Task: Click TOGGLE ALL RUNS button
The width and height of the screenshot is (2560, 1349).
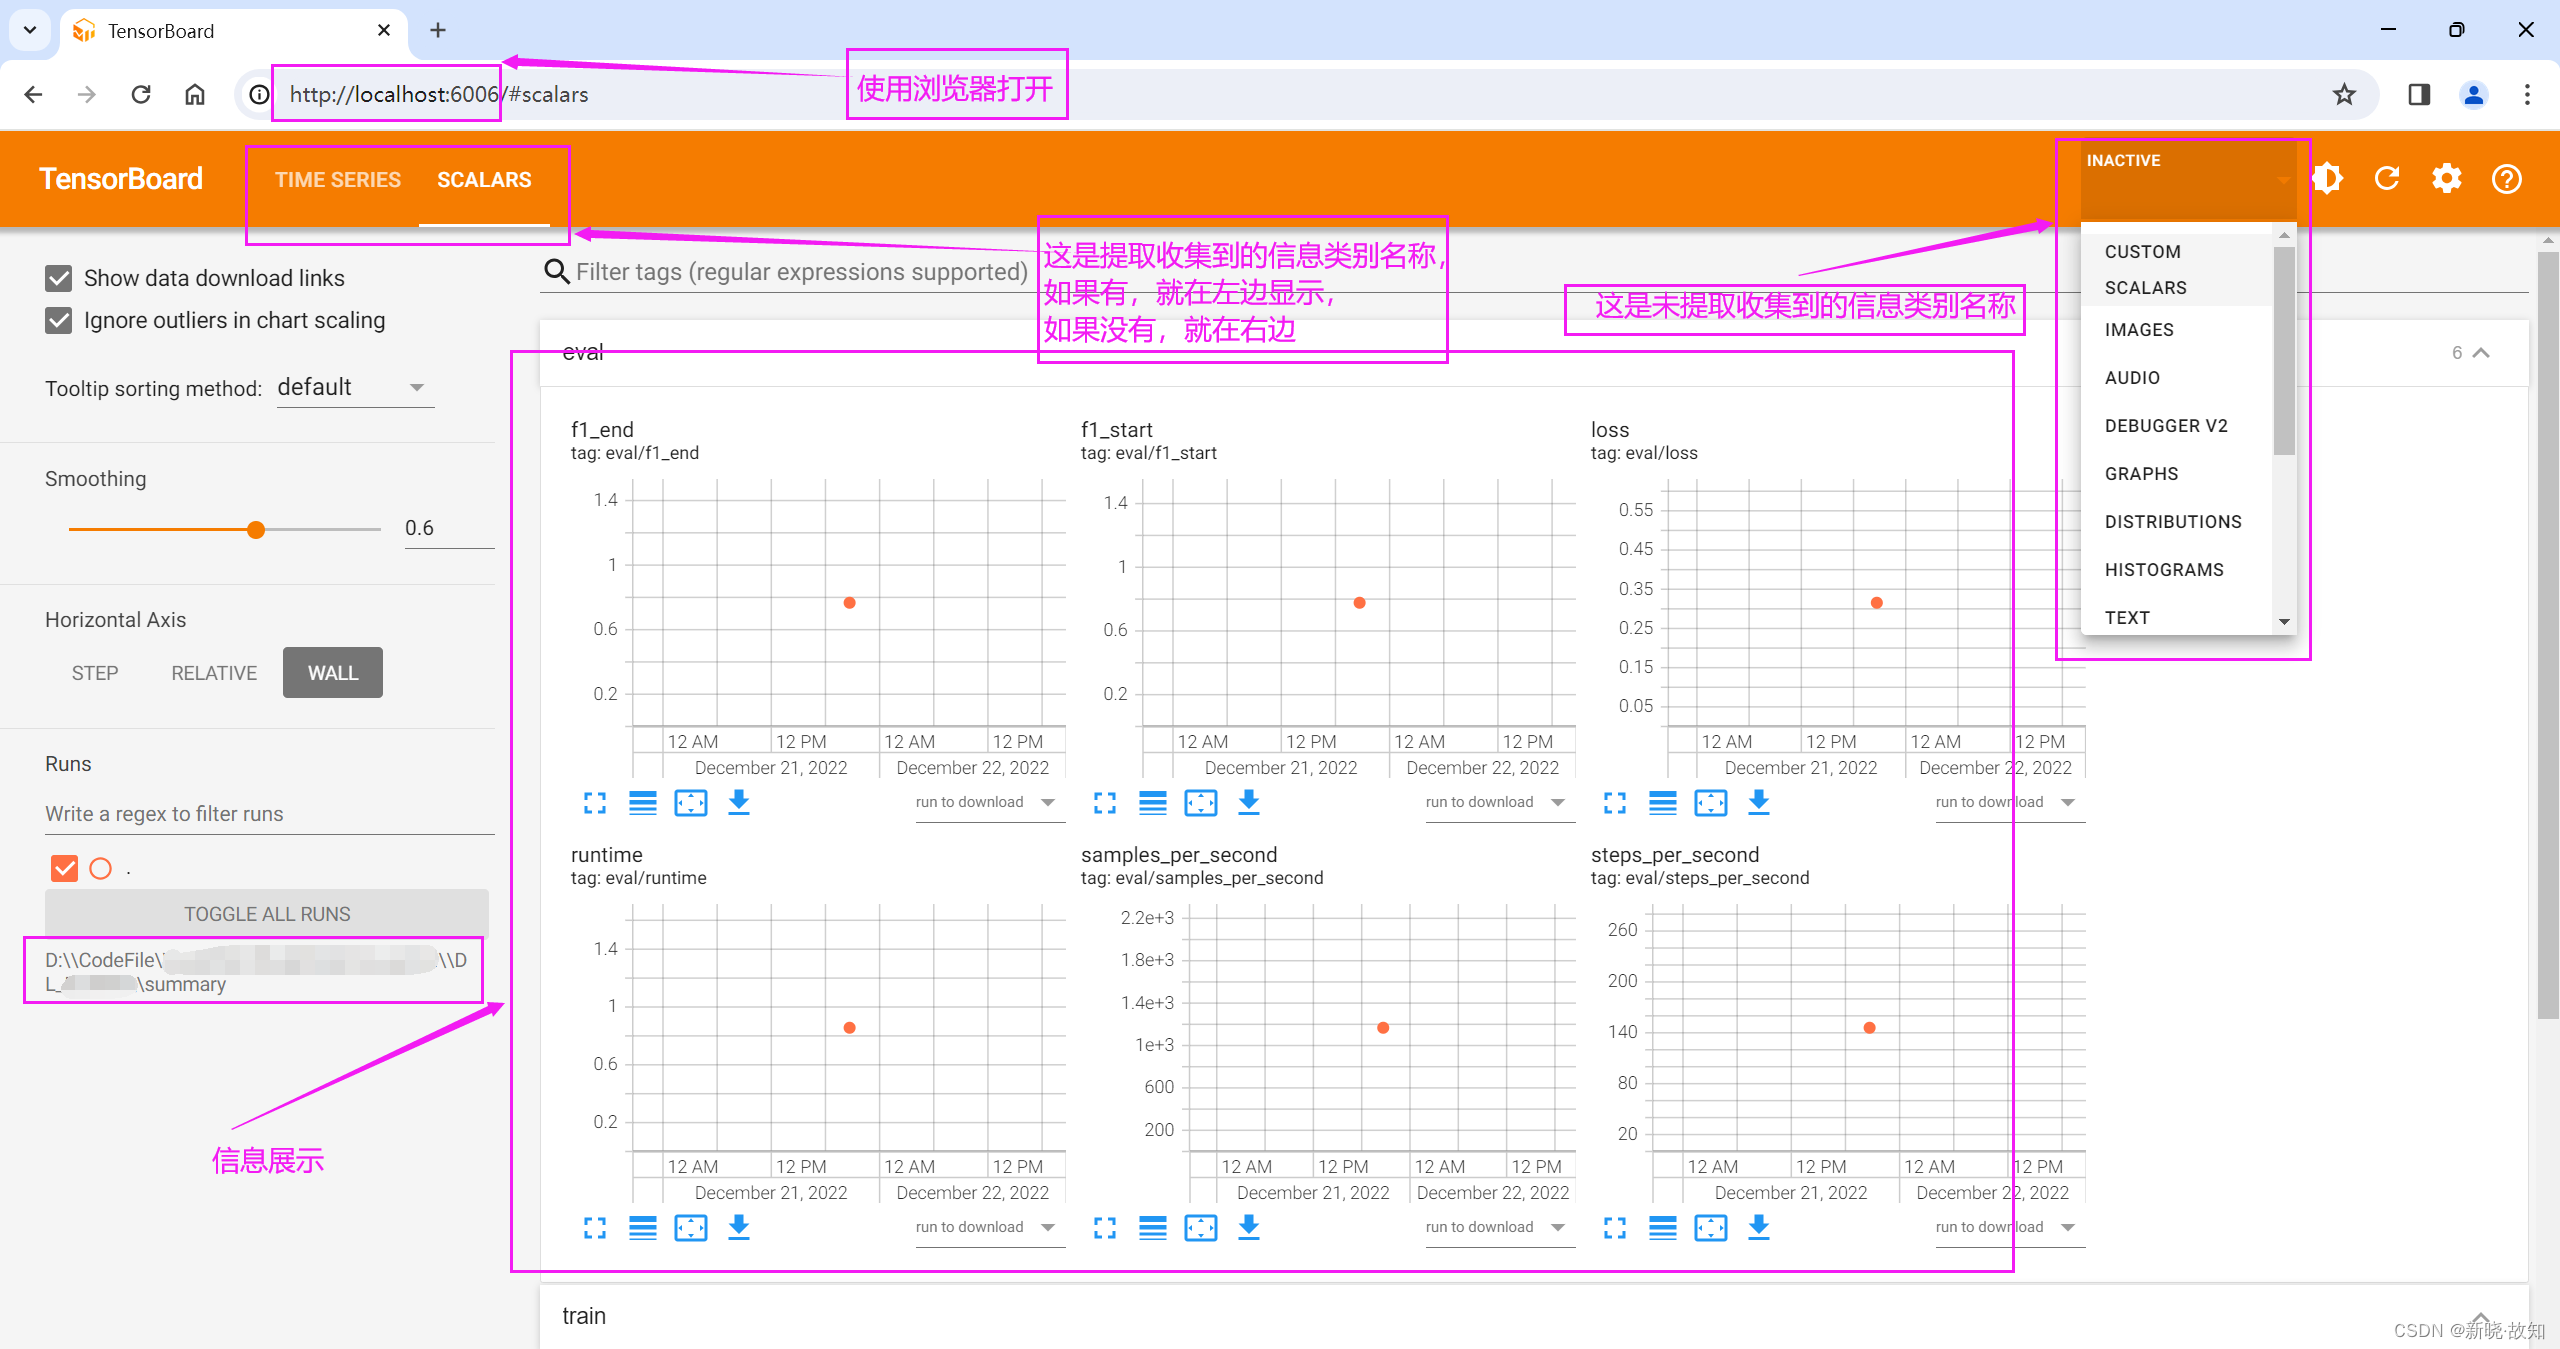Action: point(267,914)
